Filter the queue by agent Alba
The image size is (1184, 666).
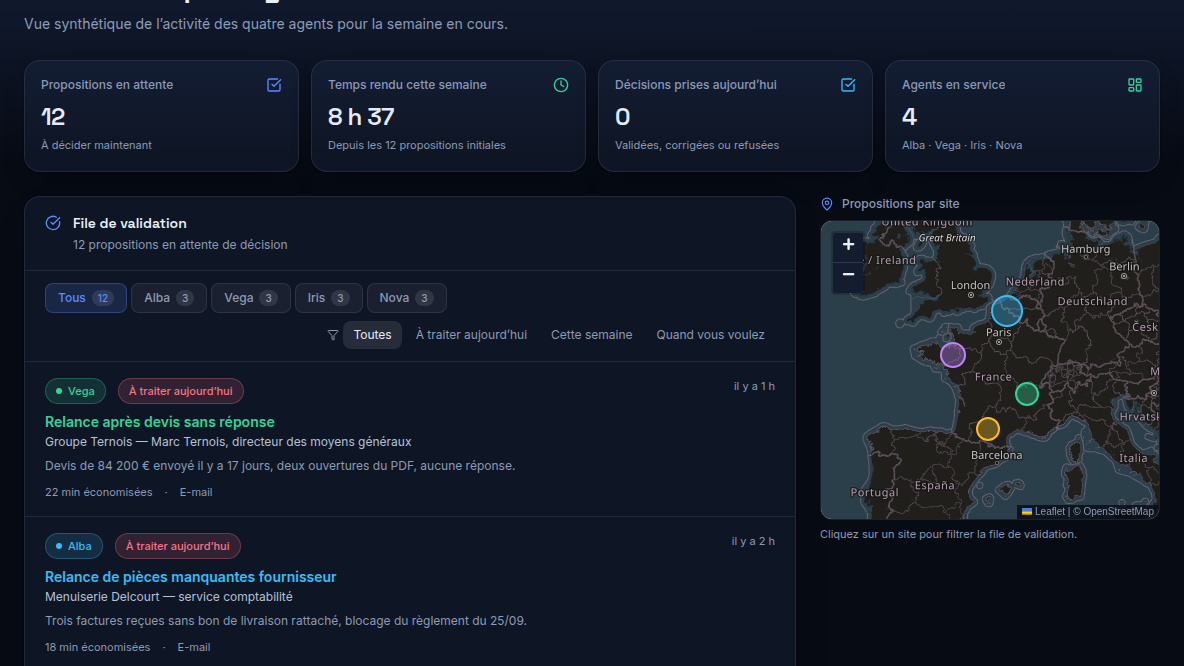[168, 298]
